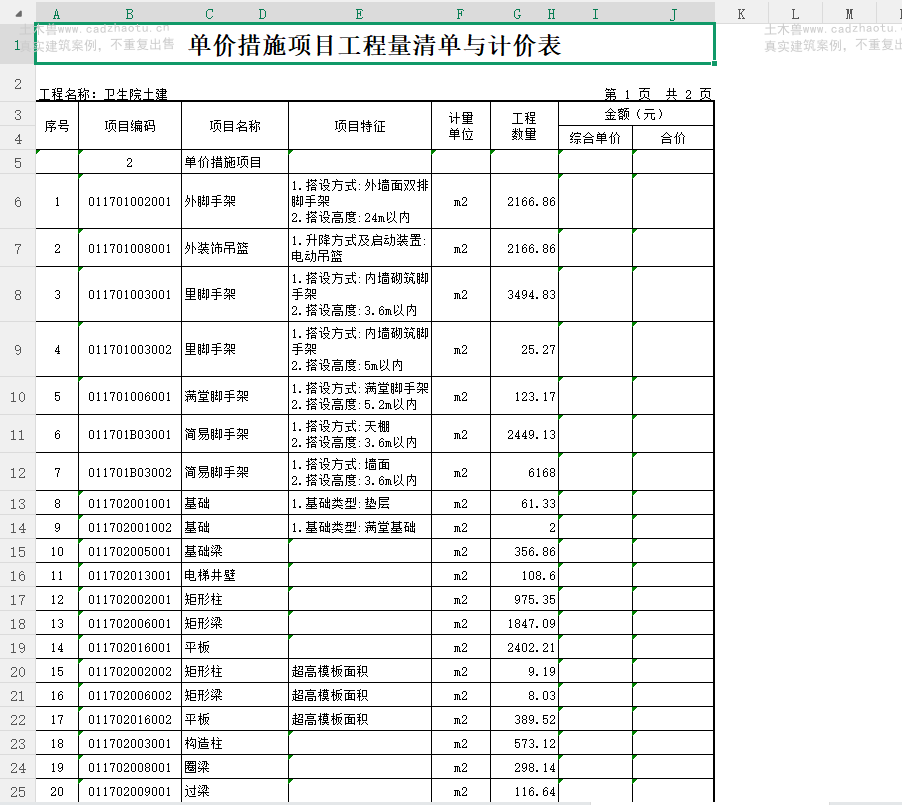Viewport: 902px width, 805px height.
Task: Click cell 外装饰吊篮
Action: [x=235, y=248]
